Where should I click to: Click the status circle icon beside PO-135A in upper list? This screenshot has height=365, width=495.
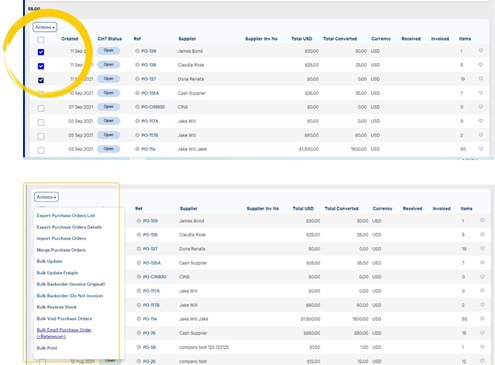137,93
